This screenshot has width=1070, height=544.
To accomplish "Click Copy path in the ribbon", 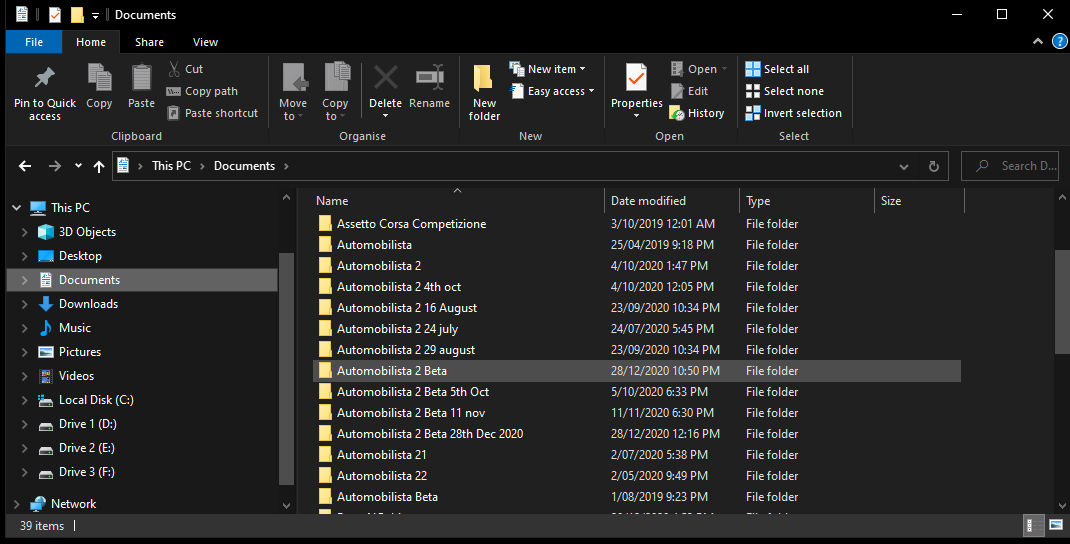I will tap(203, 91).
